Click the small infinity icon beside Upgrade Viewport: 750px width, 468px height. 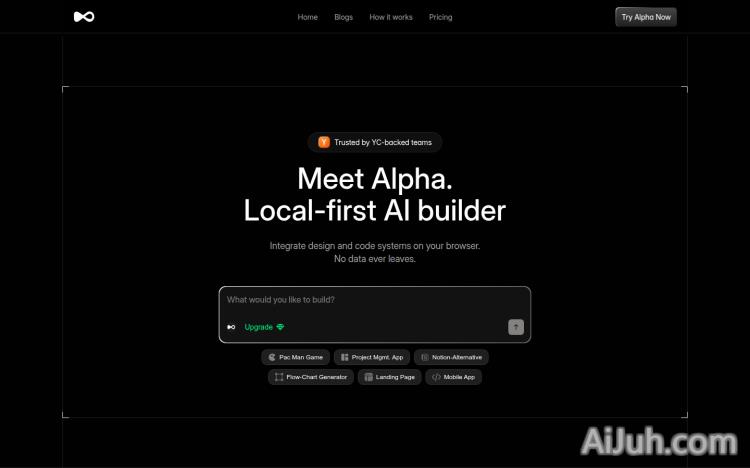click(x=231, y=327)
